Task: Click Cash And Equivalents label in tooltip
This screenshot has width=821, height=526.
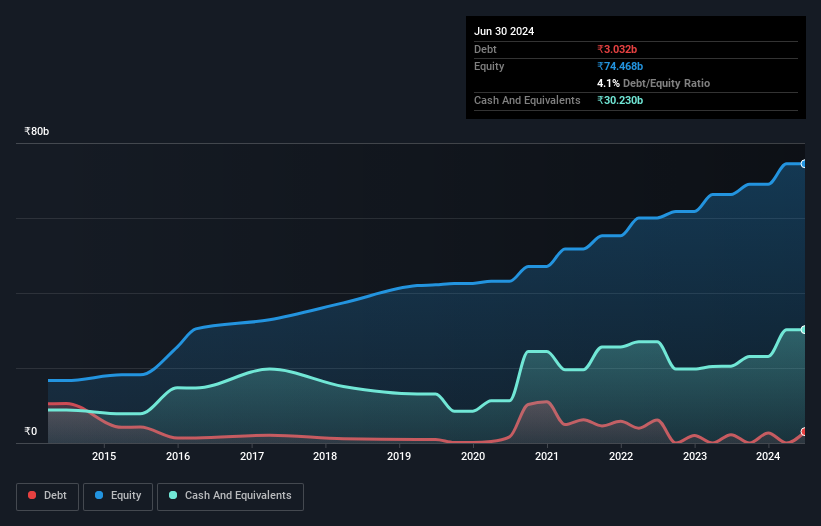Action: click(527, 100)
